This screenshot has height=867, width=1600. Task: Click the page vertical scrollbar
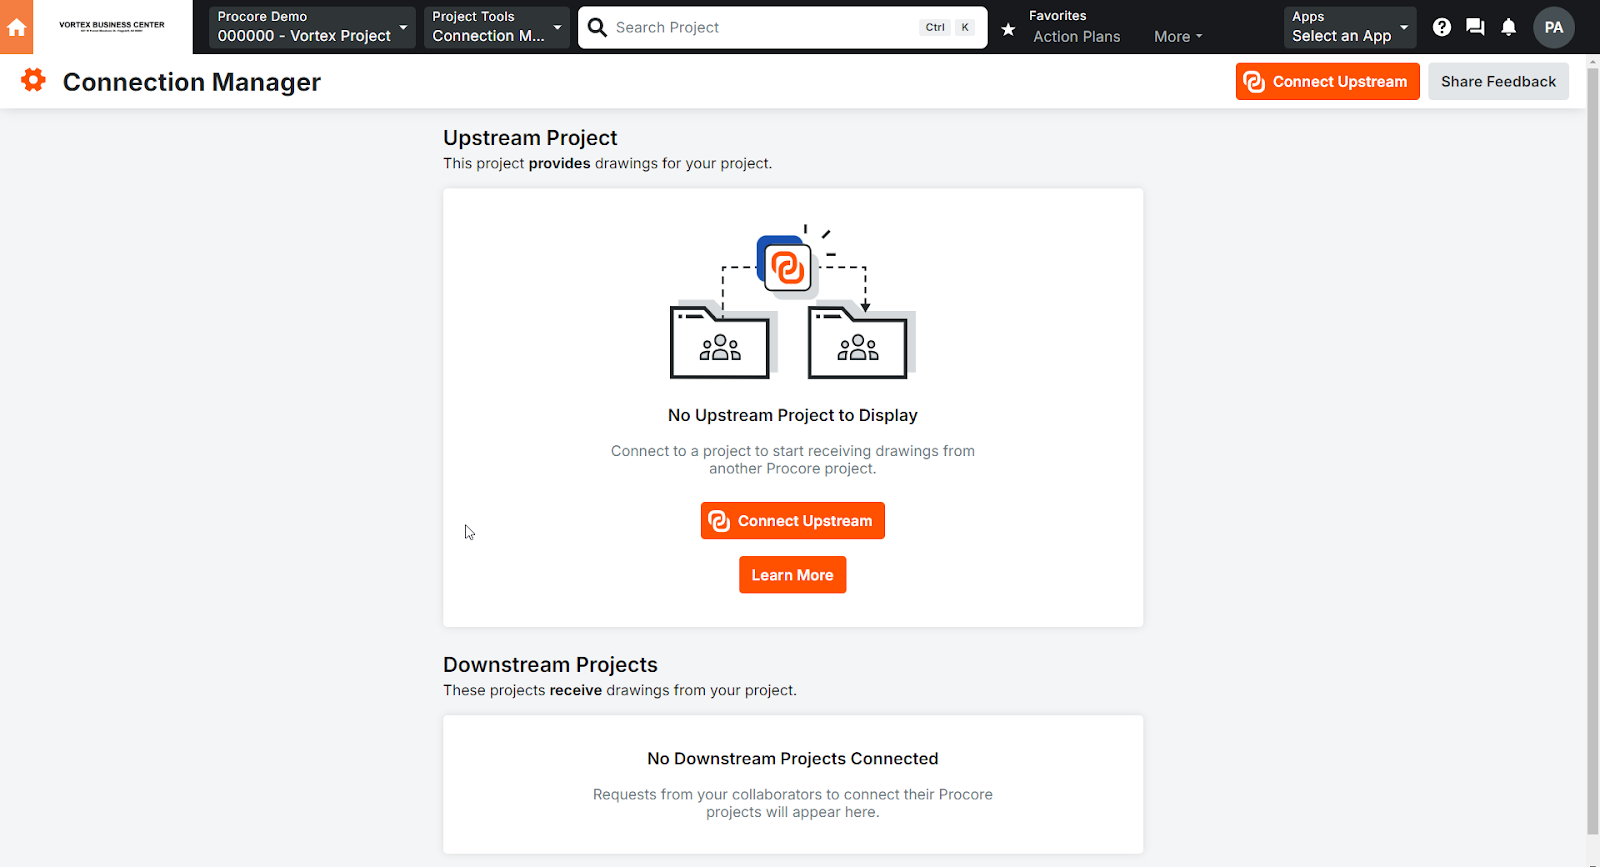click(1592, 450)
